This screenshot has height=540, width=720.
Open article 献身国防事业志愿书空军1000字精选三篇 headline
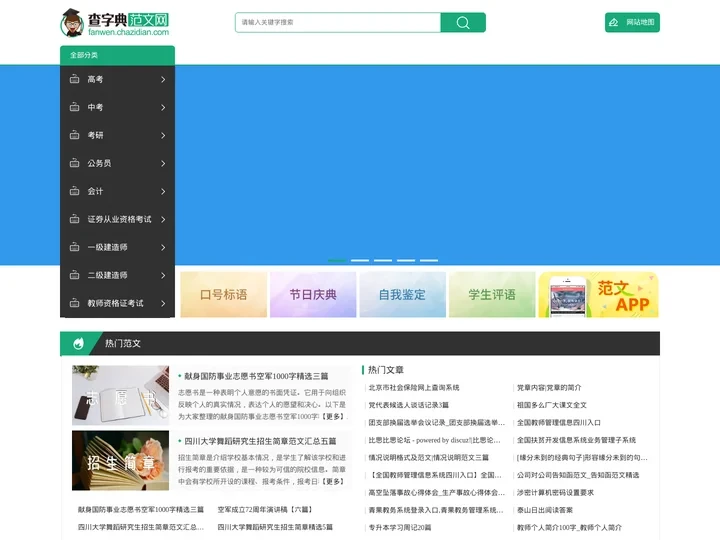256,376
